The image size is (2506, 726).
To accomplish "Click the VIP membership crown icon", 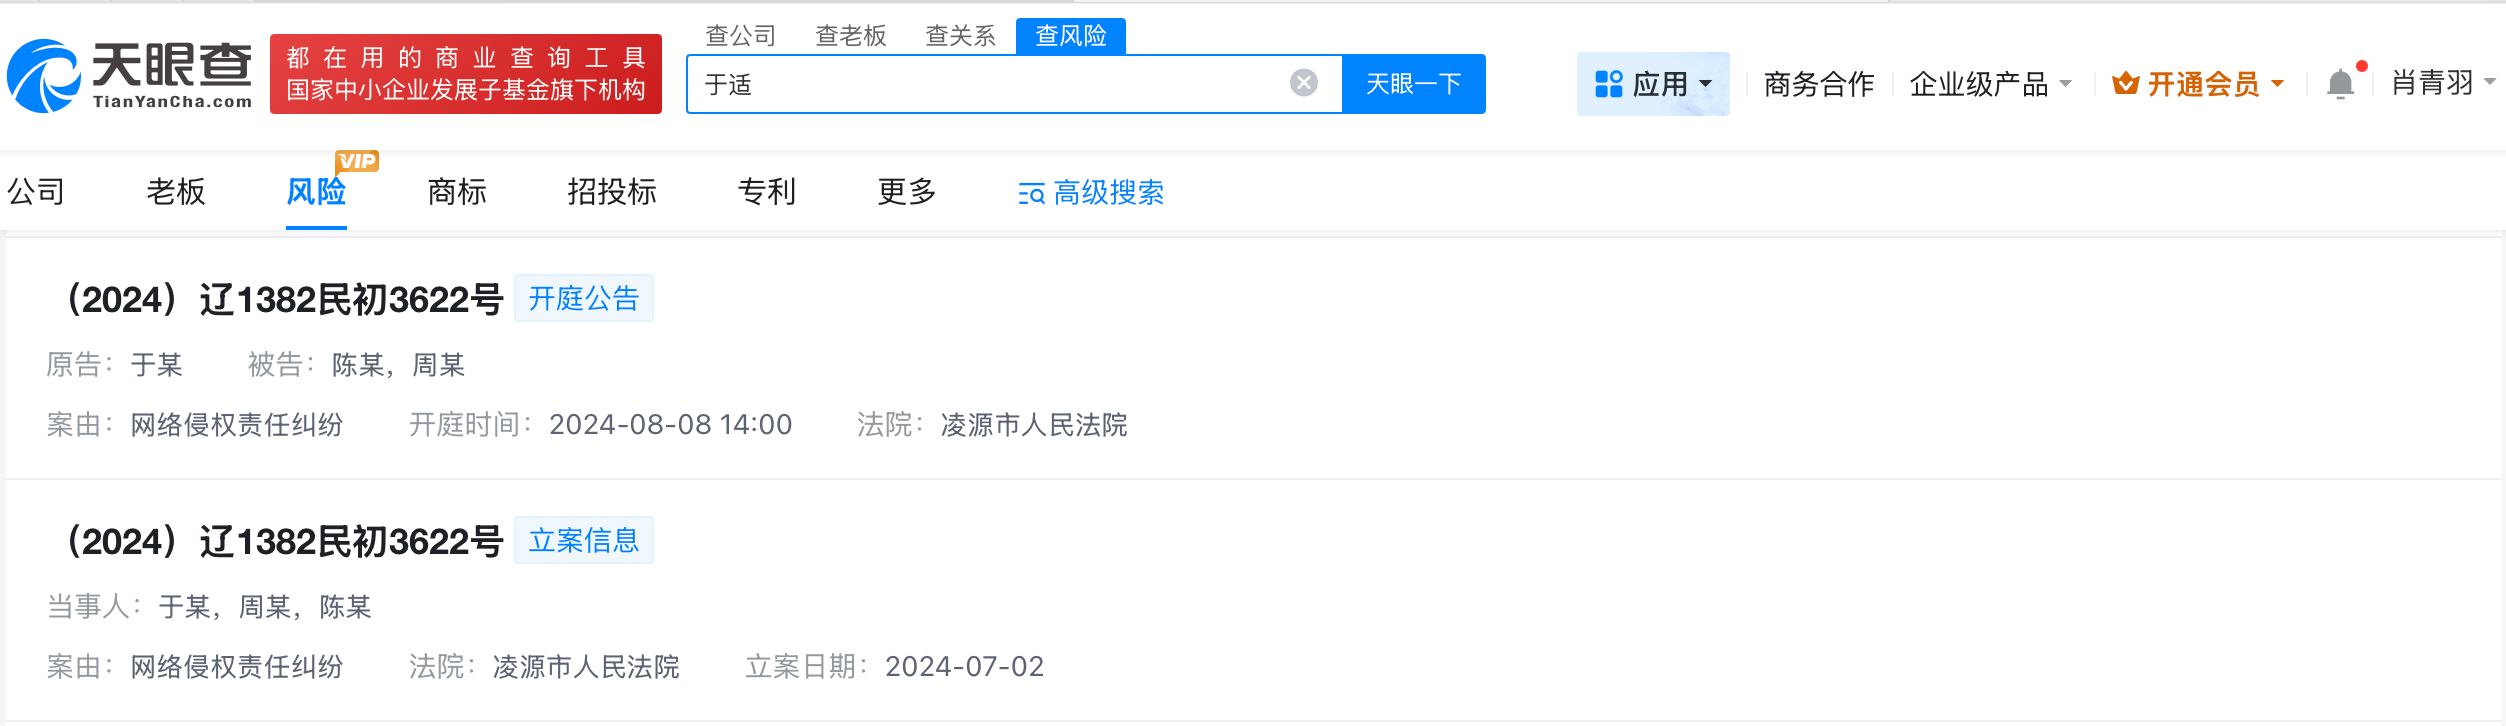I will [x=2125, y=84].
